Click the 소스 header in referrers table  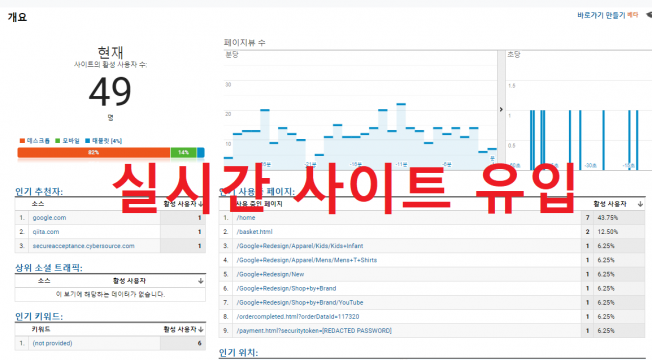coord(38,204)
